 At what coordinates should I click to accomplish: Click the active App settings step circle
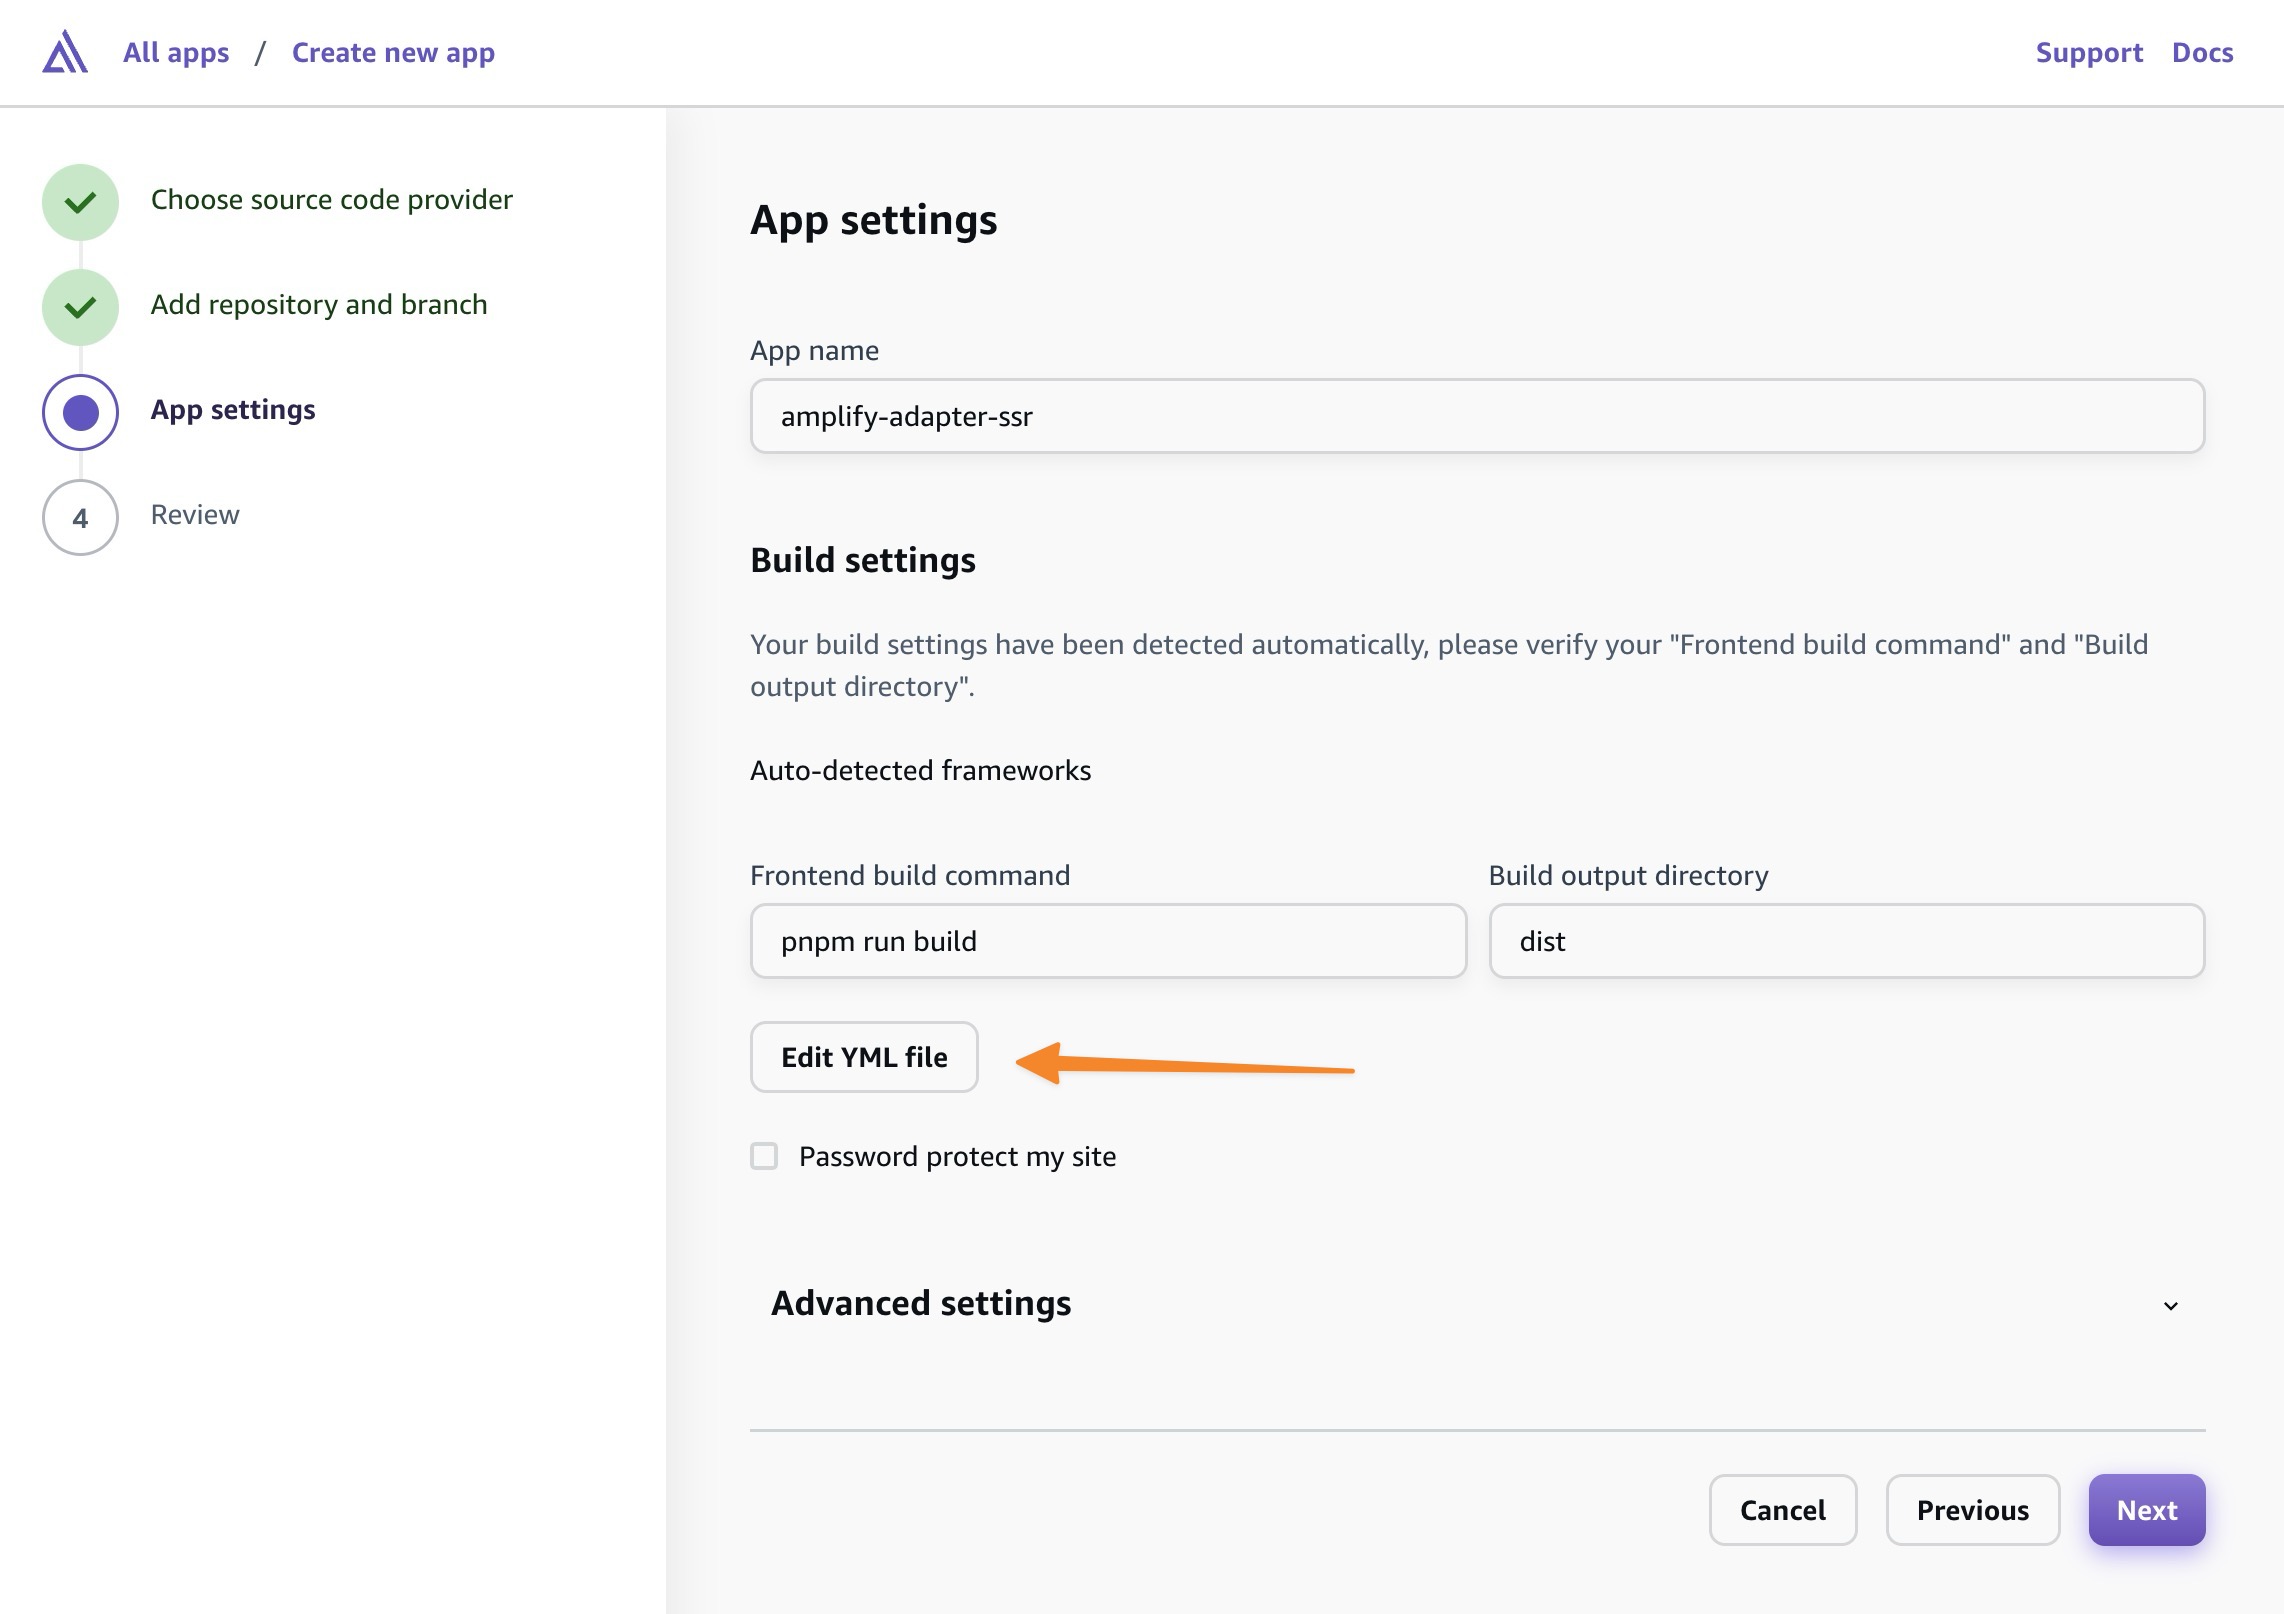pyautogui.click(x=80, y=412)
